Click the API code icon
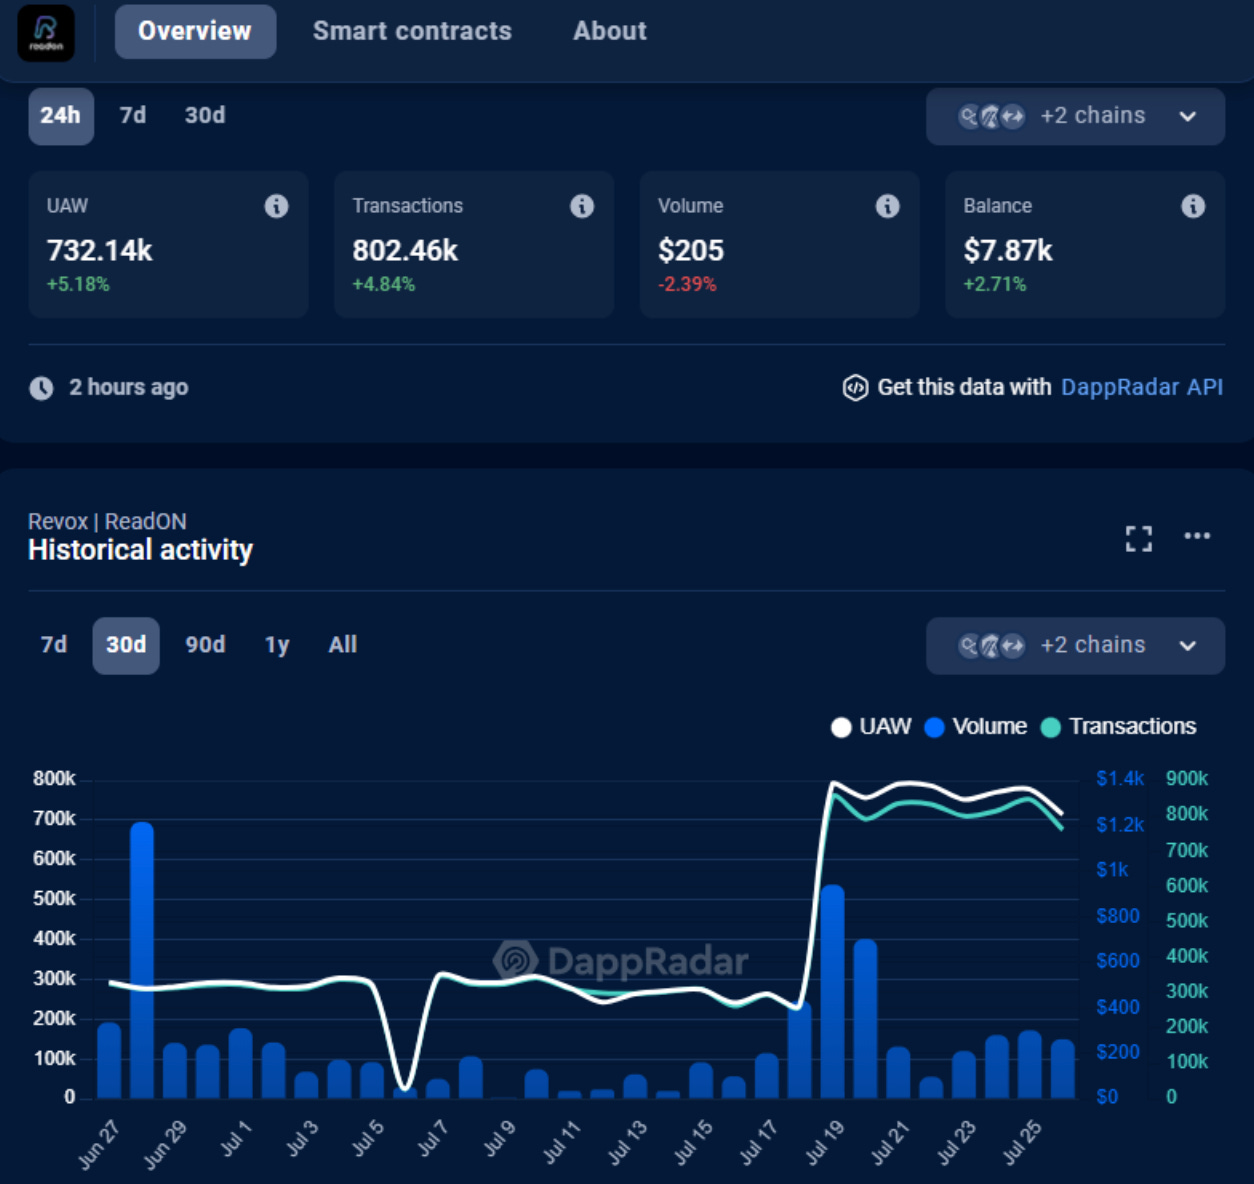The image size is (1254, 1184). pyautogui.click(x=855, y=388)
